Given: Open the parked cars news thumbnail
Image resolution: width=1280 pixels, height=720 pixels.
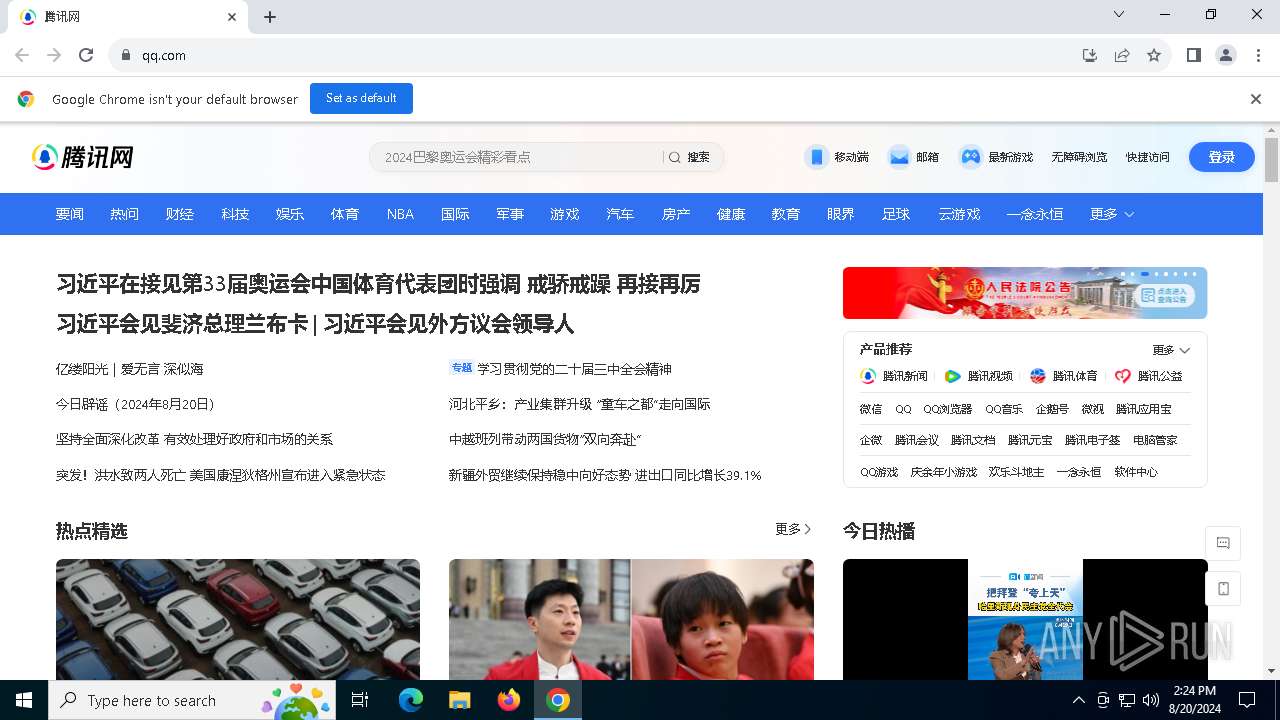Looking at the screenshot, I should [x=238, y=619].
